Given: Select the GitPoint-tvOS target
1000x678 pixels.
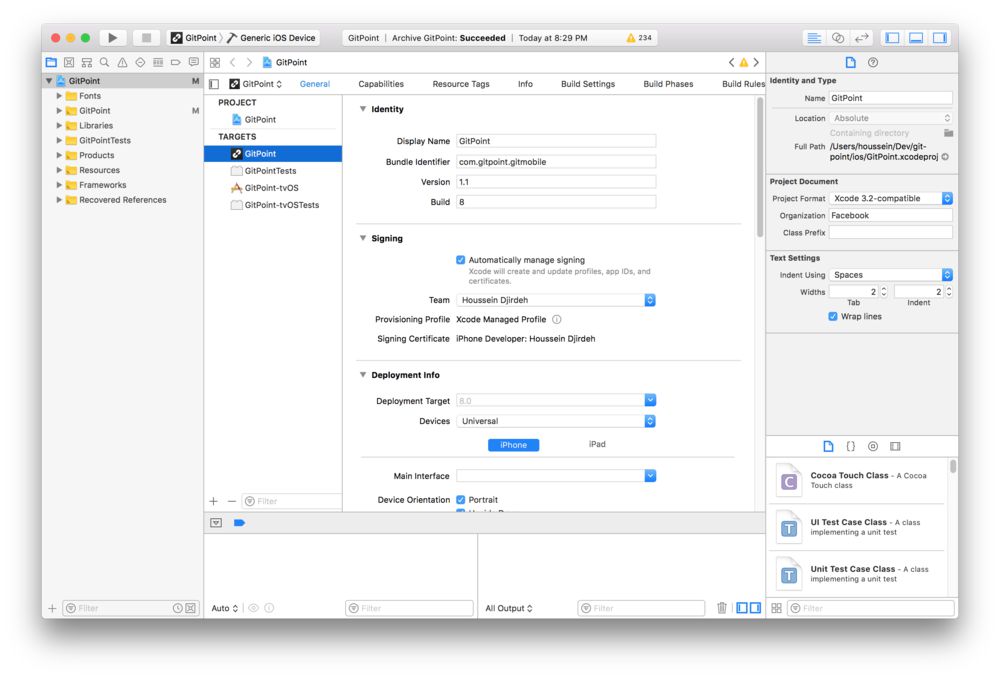Looking at the screenshot, I should (273, 188).
